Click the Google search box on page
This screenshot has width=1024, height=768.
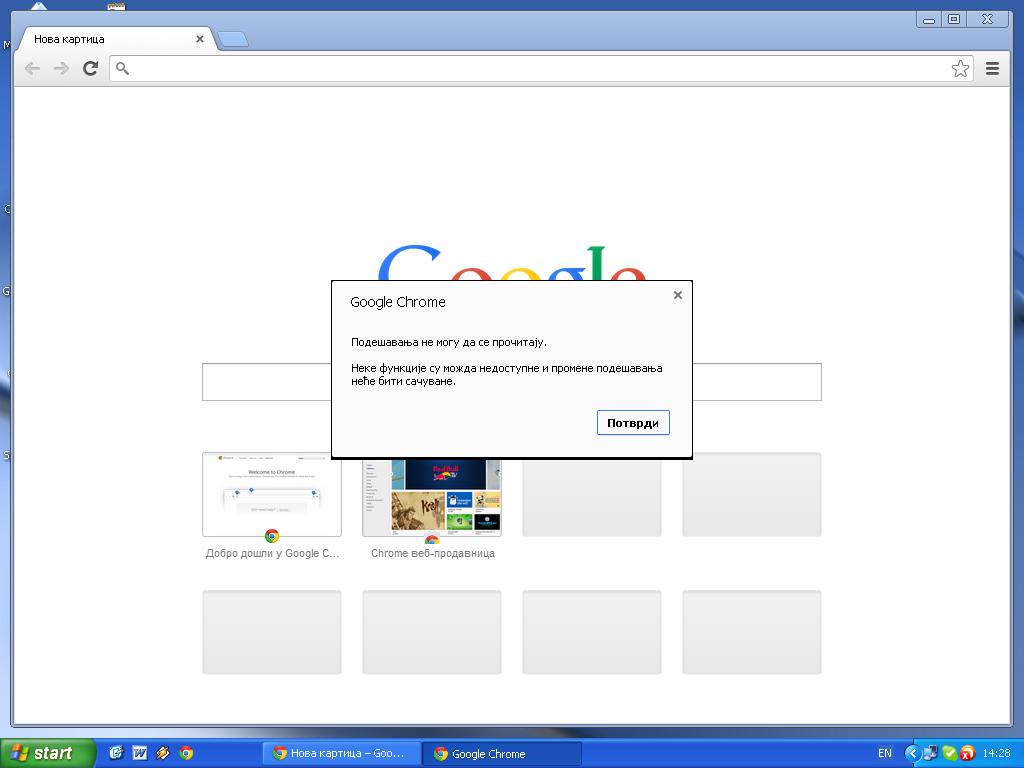coord(511,382)
